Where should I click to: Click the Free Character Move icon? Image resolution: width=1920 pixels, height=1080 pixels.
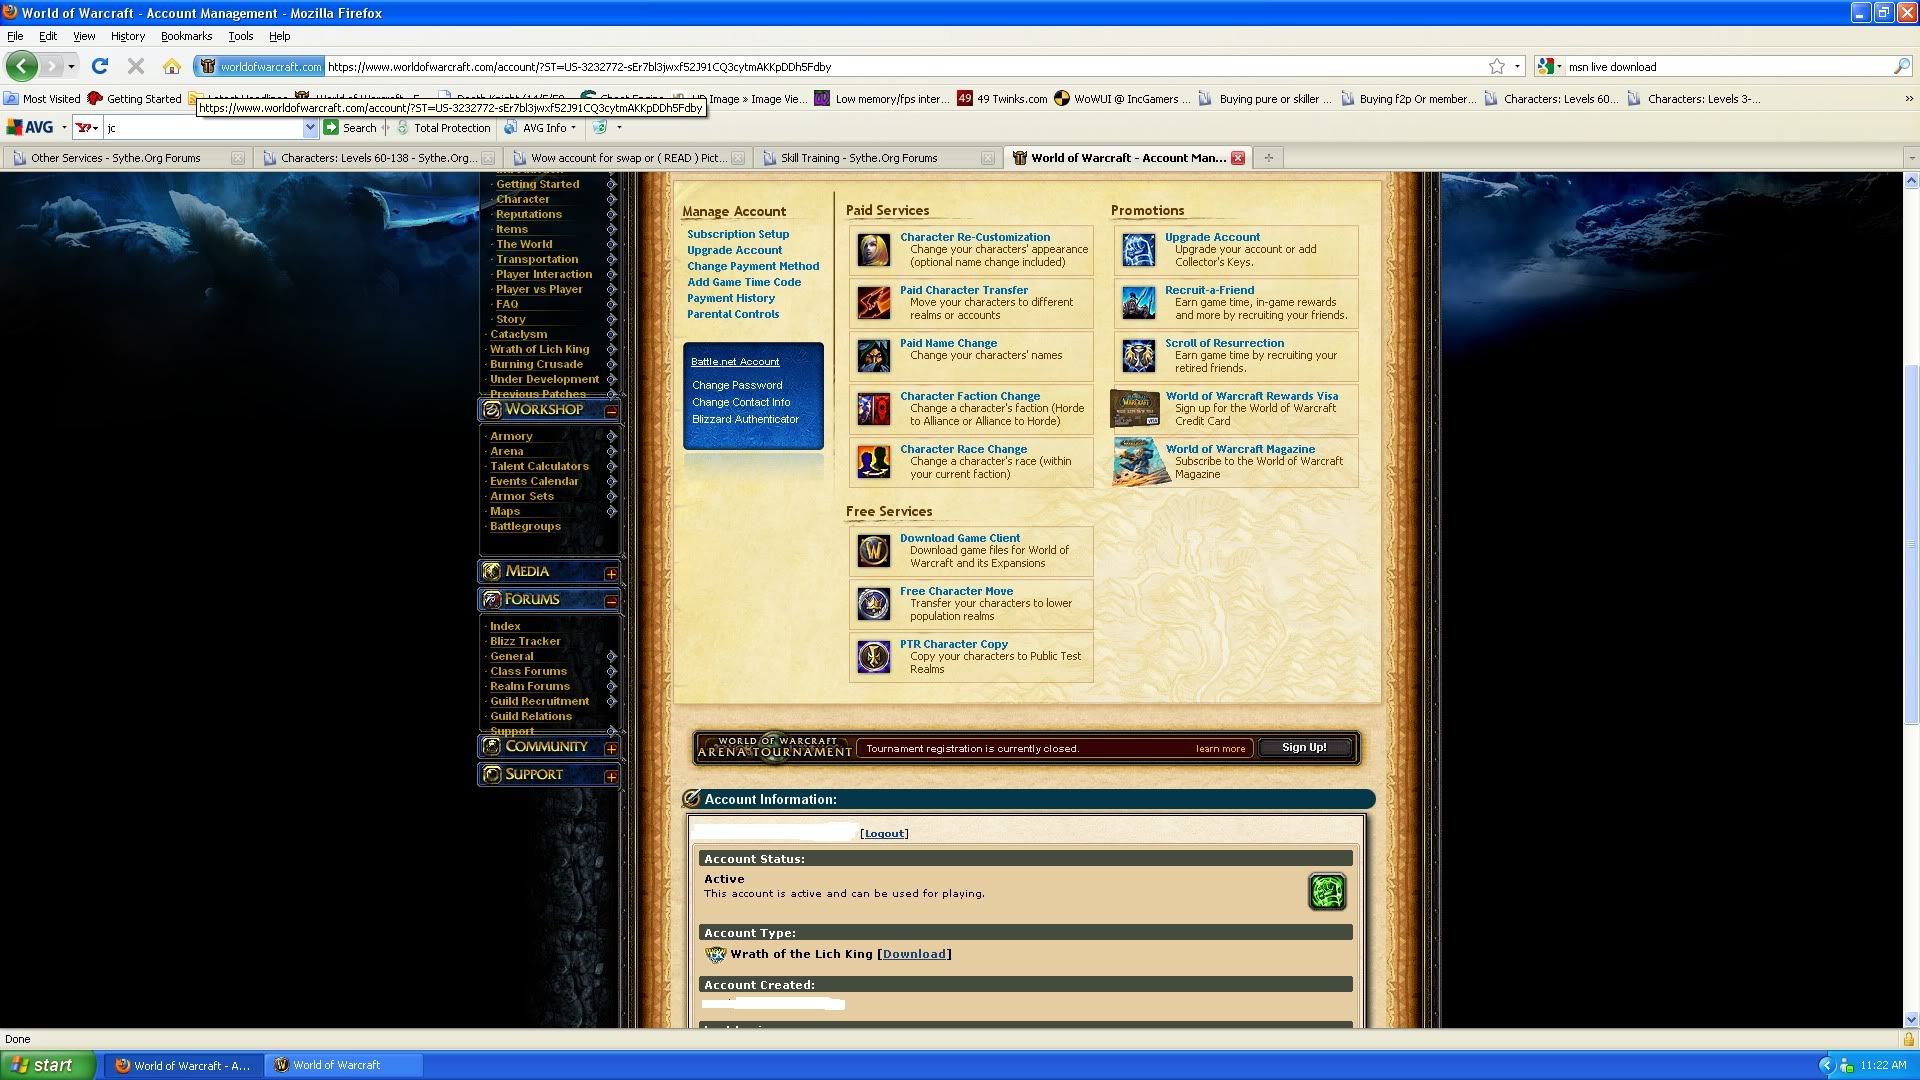tap(873, 604)
